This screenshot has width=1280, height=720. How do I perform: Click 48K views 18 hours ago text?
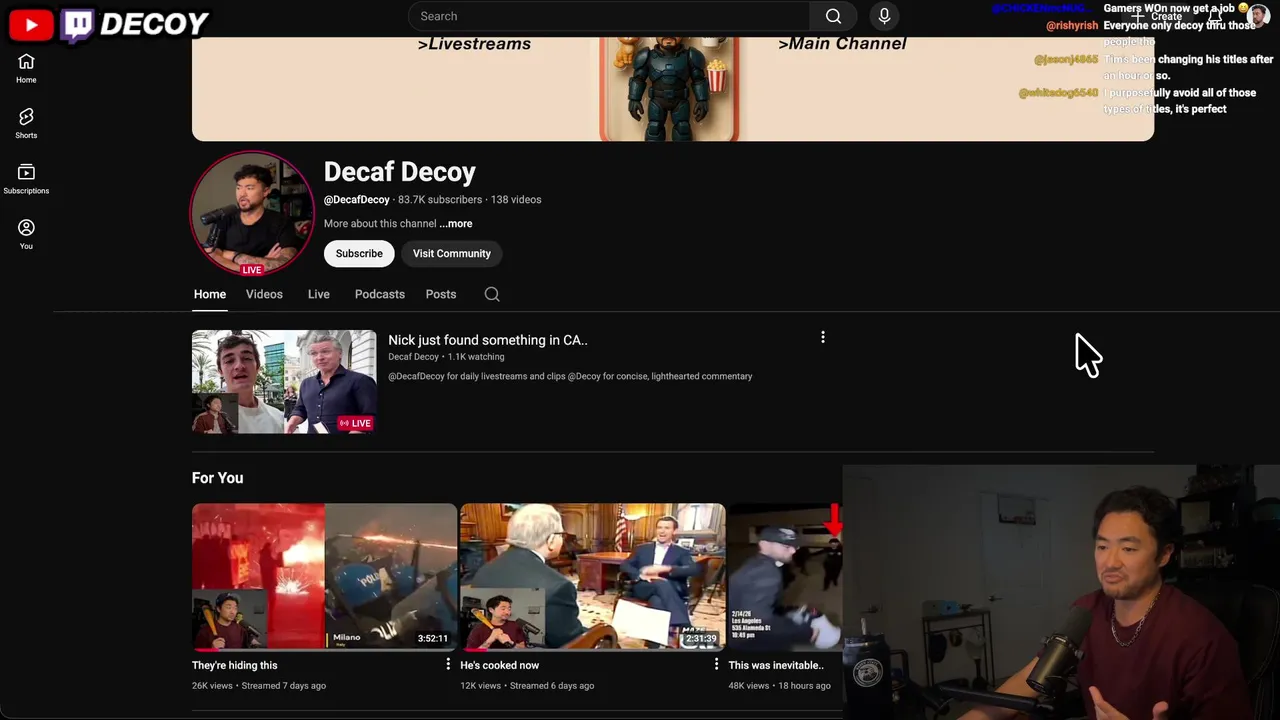(780, 686)
